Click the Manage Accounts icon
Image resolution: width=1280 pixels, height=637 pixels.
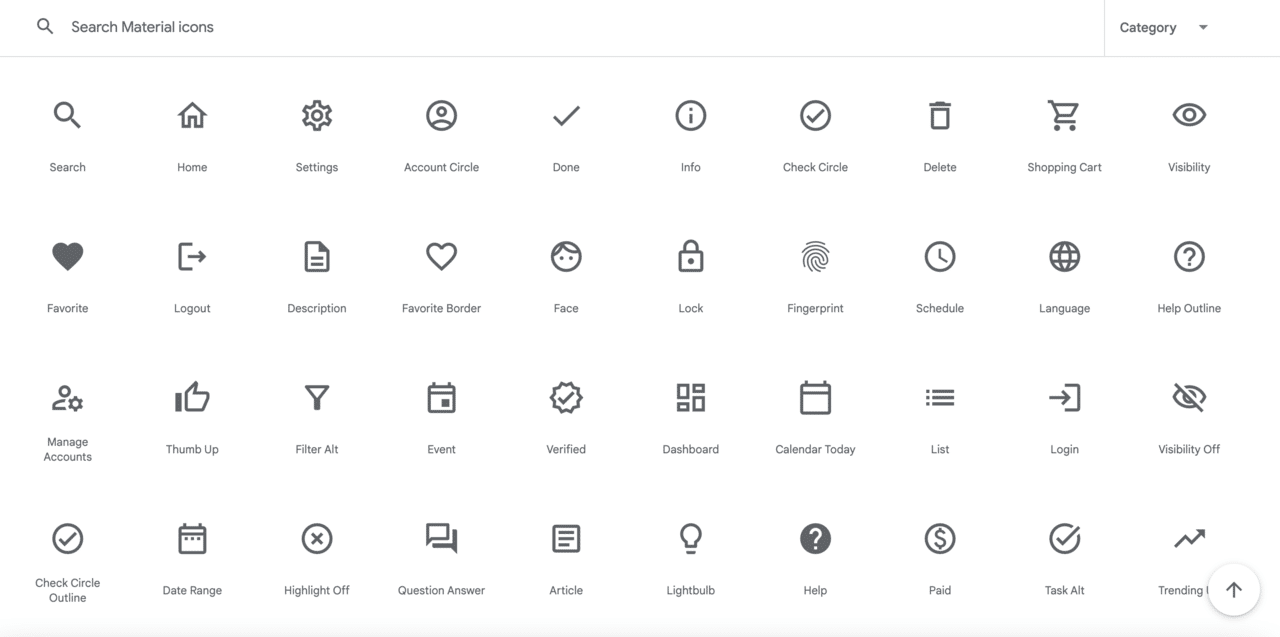tap(67, 397)
